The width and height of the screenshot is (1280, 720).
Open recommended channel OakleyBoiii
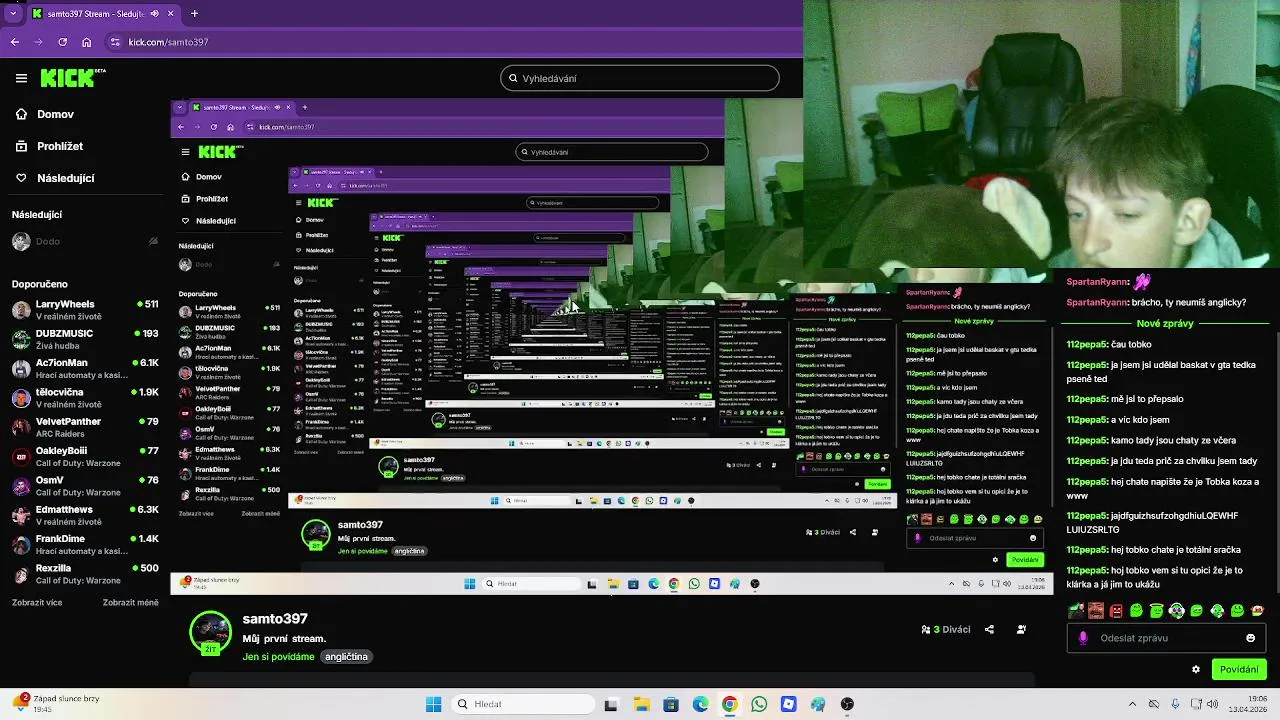pos(85,456)
